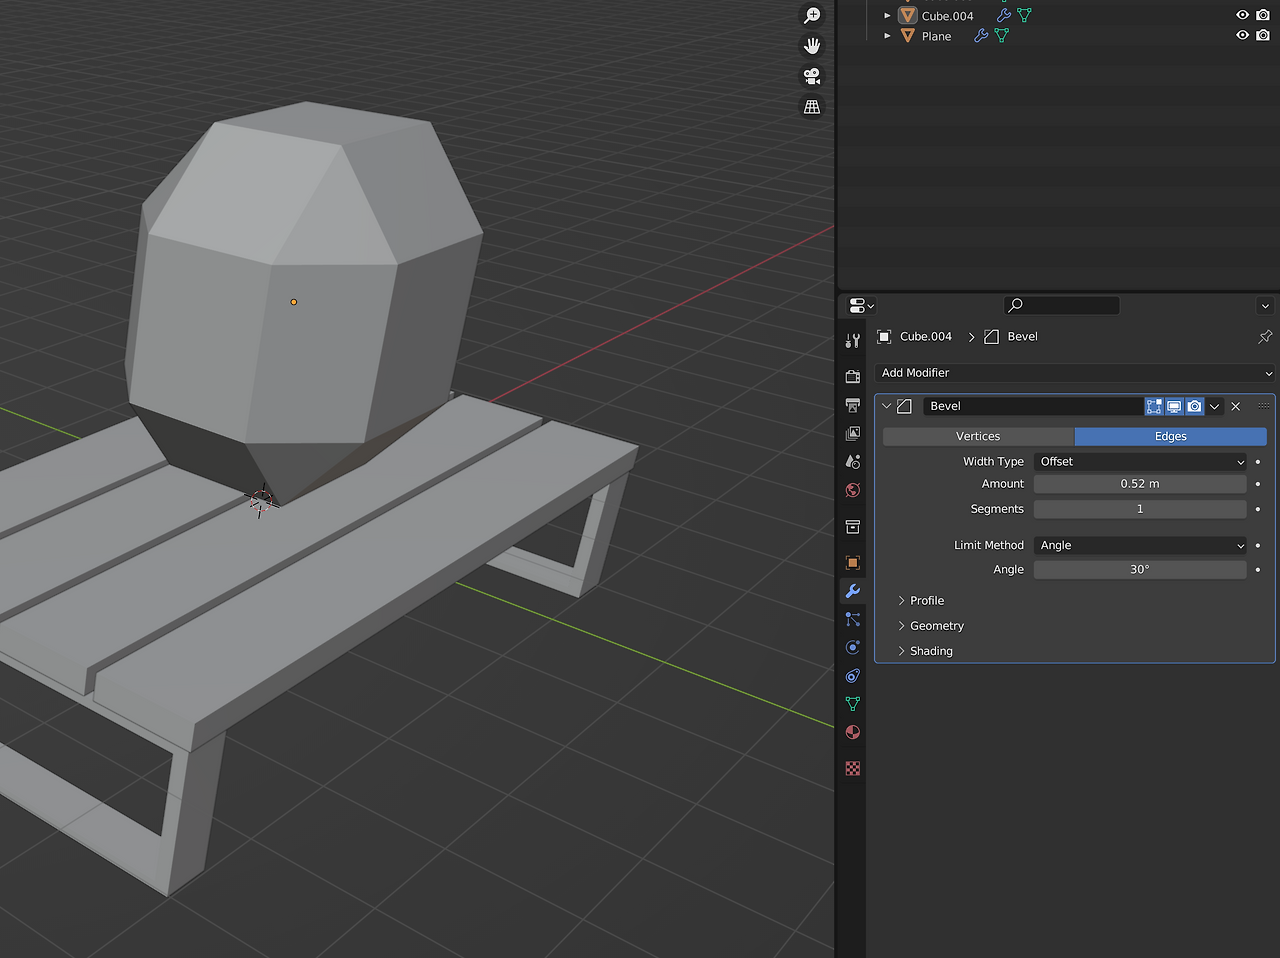Expand the Geometry subpanel
The height and width of the screenshot is (958, 1280).
930,625
